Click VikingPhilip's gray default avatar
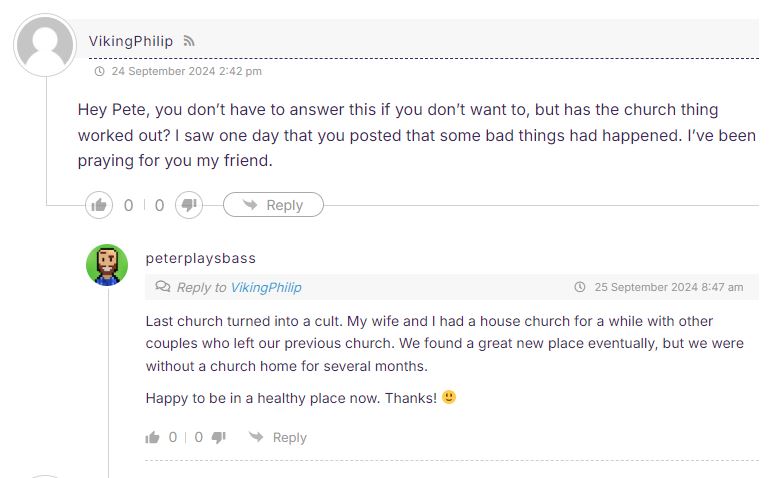781x478 pixels. point(45,46)
